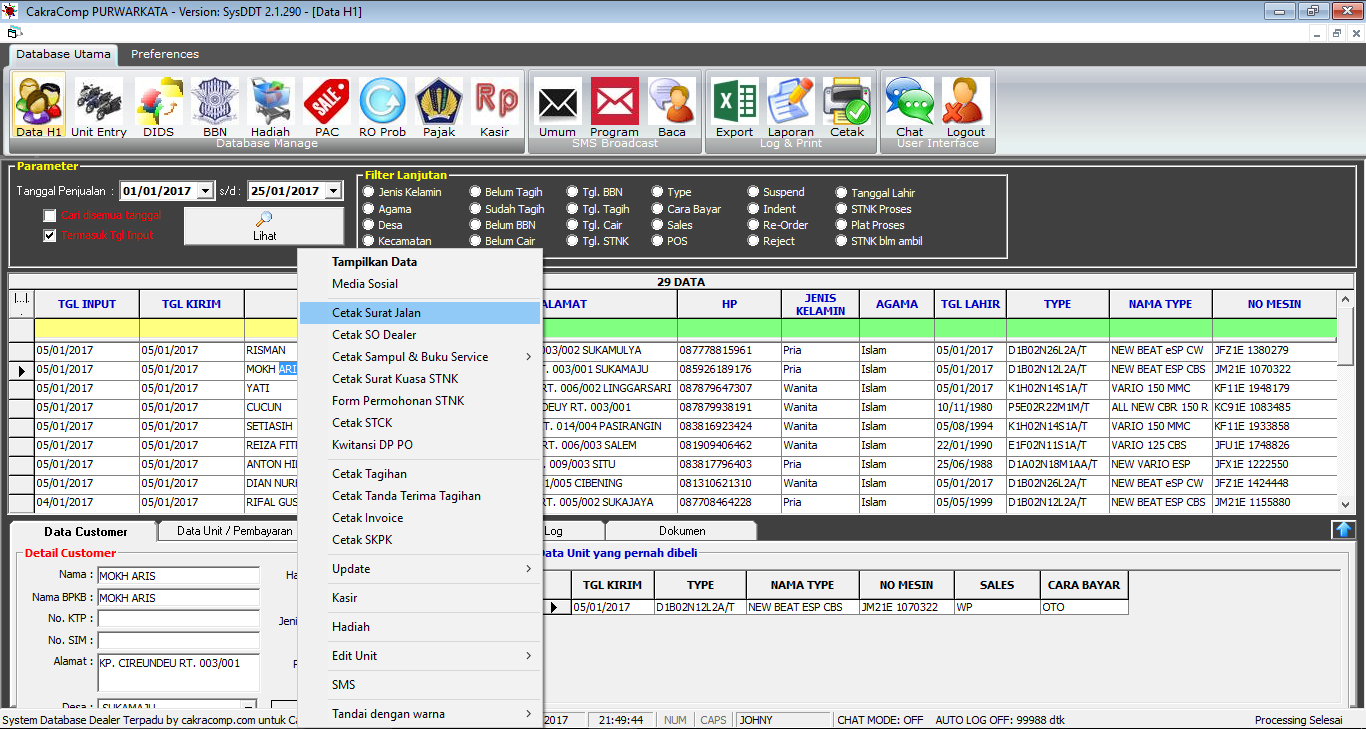Open the start date dropdown 01/01/2017
The height and width of the screenshot is (729, 1366).
205,191
